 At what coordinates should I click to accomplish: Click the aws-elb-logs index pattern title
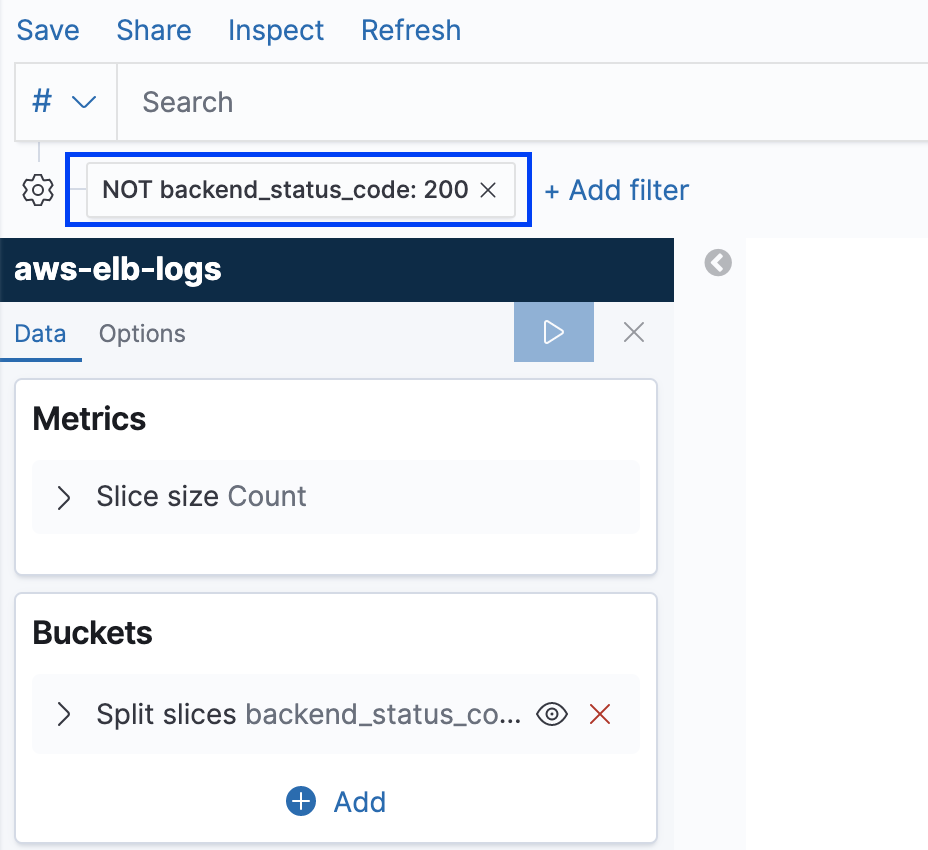(117, 269)
